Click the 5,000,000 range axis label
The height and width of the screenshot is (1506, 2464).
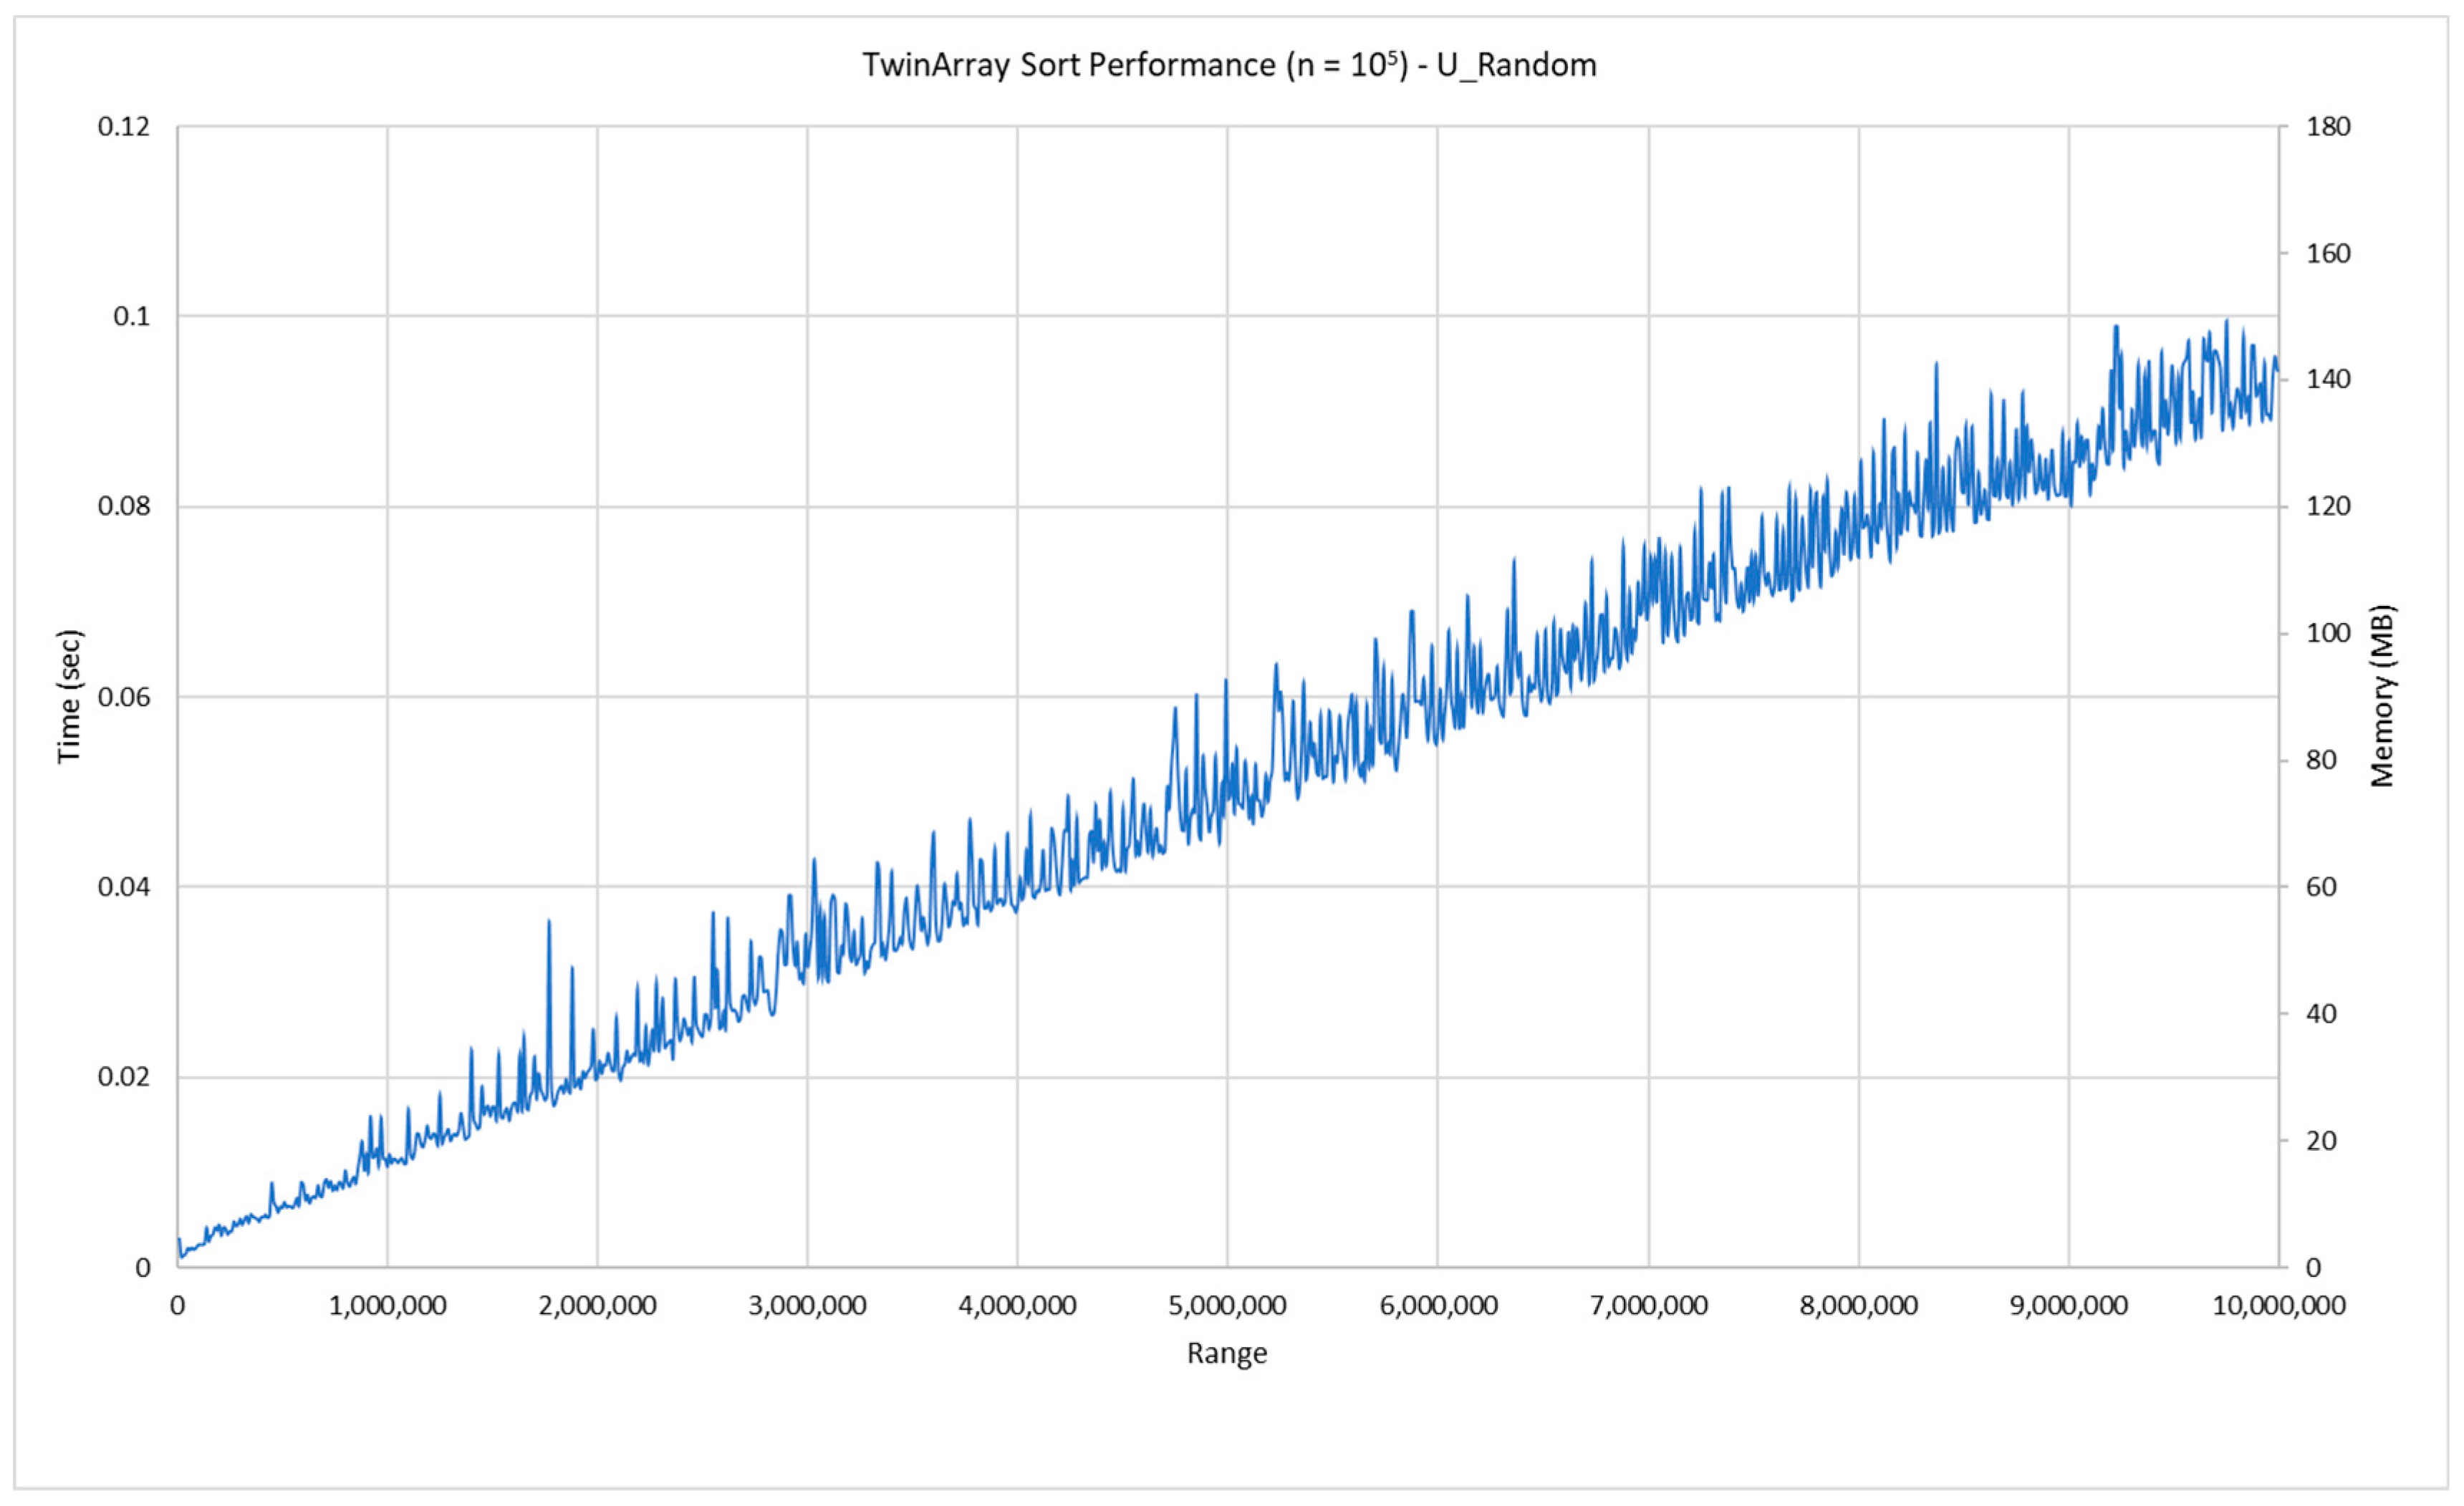pyautogui.click(x=1227, y=1305)
